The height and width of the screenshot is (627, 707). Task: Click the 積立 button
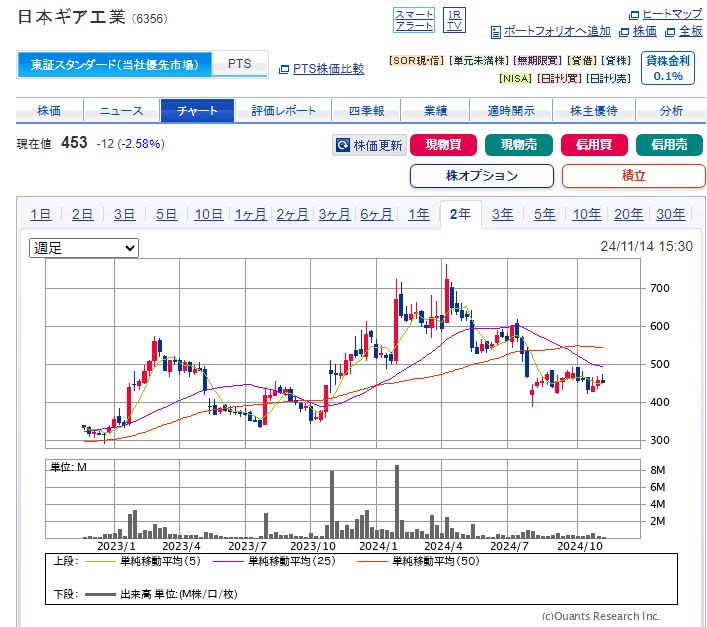pyautogui.click(x=634, y=176)
